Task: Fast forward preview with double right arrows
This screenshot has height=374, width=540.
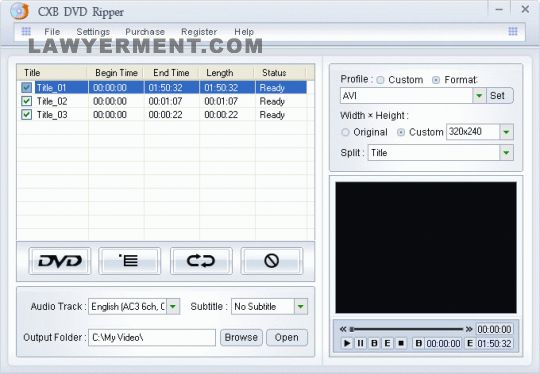Action: pos(469,329)
